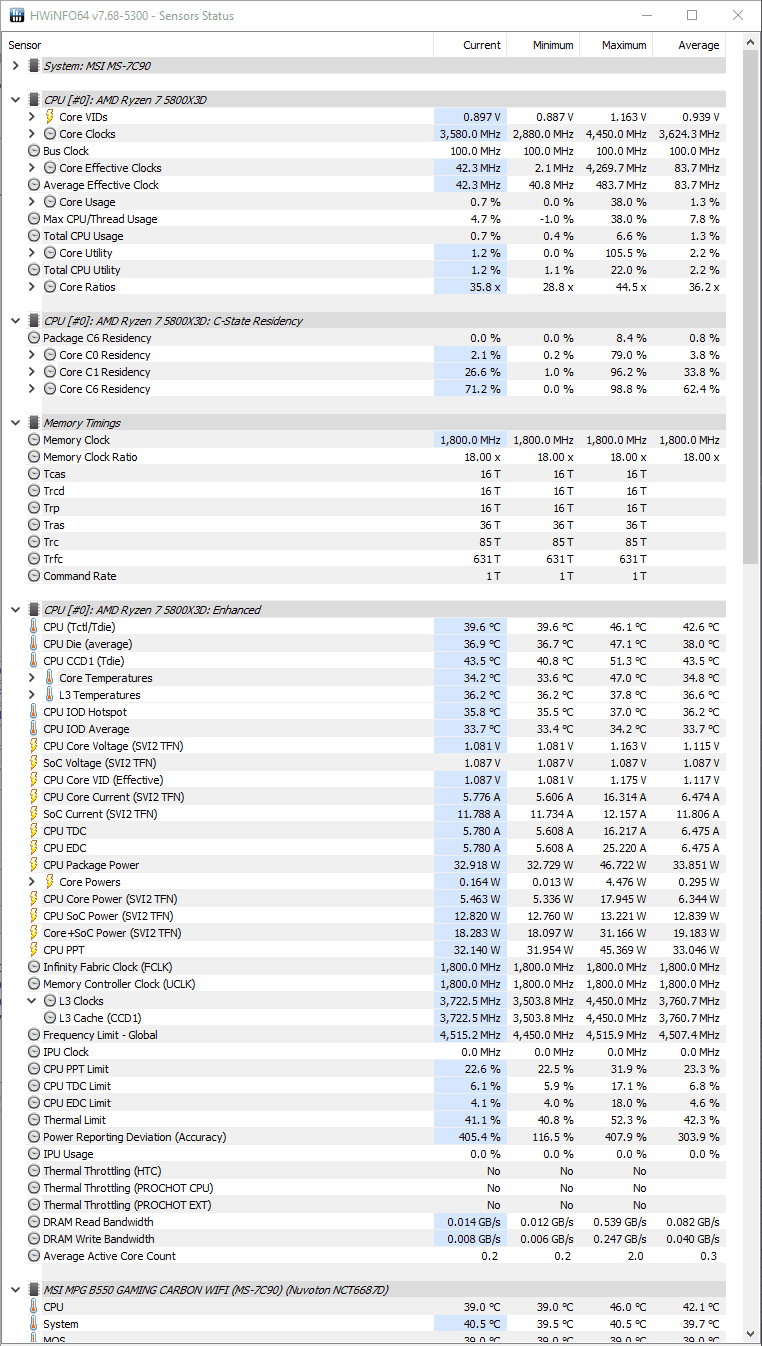Image resolution: width=762 pixels, height=1346 pixels.
Task: Click the circle icon of Memory Clock
Action: pos(34,440)
